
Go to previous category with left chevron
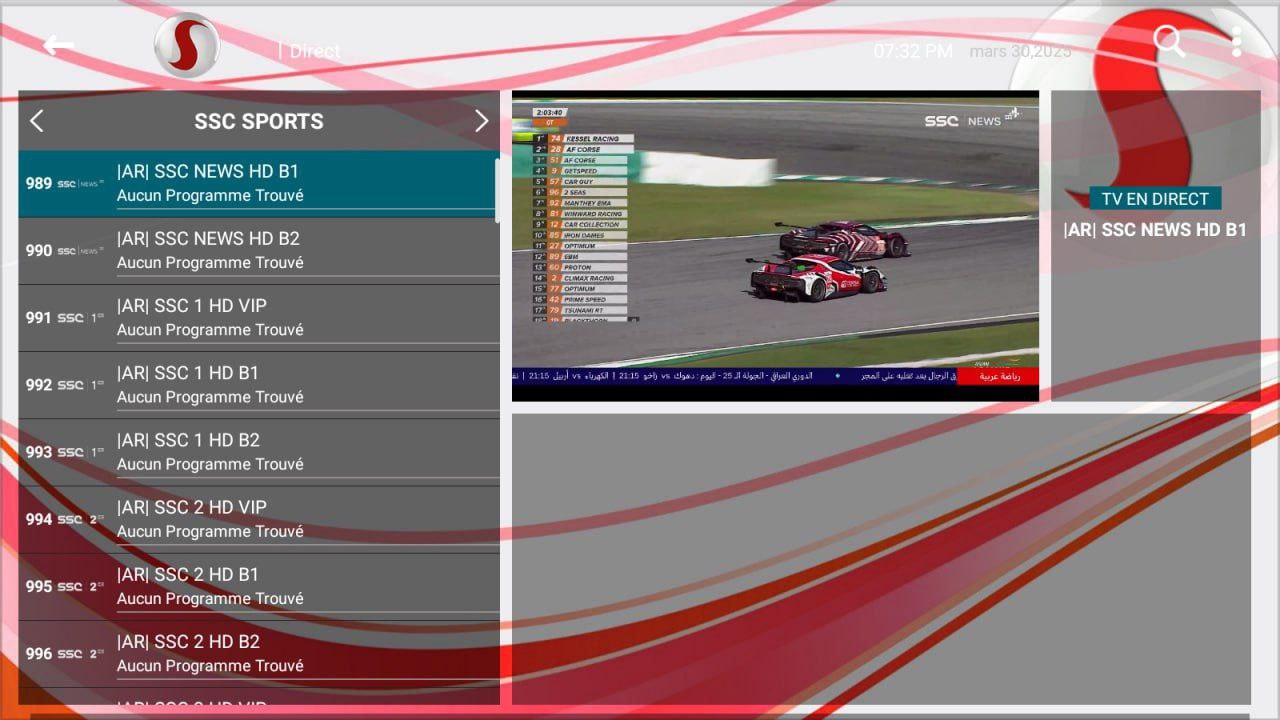pos(37,121)
